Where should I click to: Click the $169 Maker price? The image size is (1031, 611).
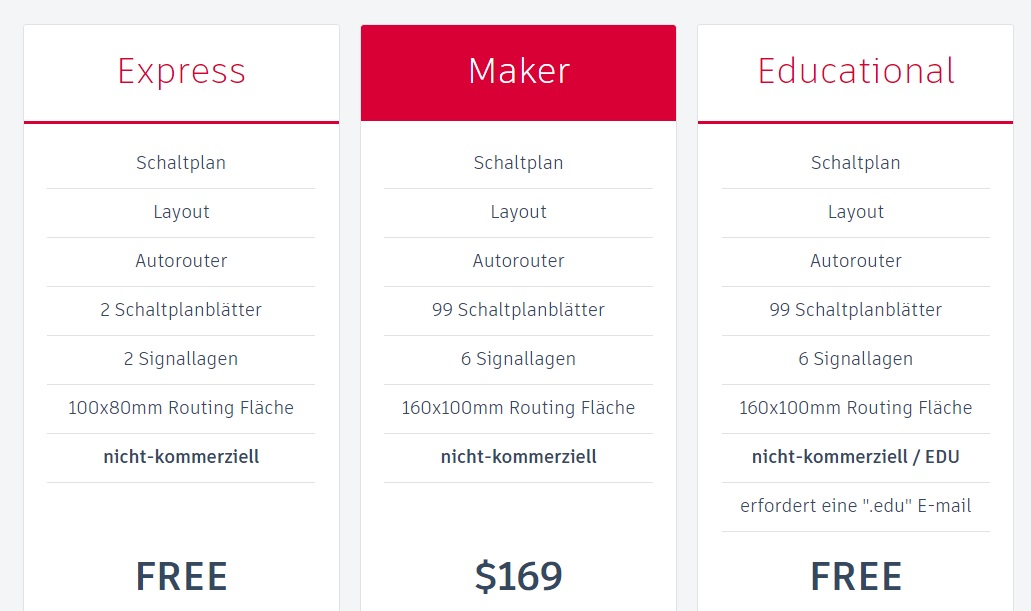(519, 576)
